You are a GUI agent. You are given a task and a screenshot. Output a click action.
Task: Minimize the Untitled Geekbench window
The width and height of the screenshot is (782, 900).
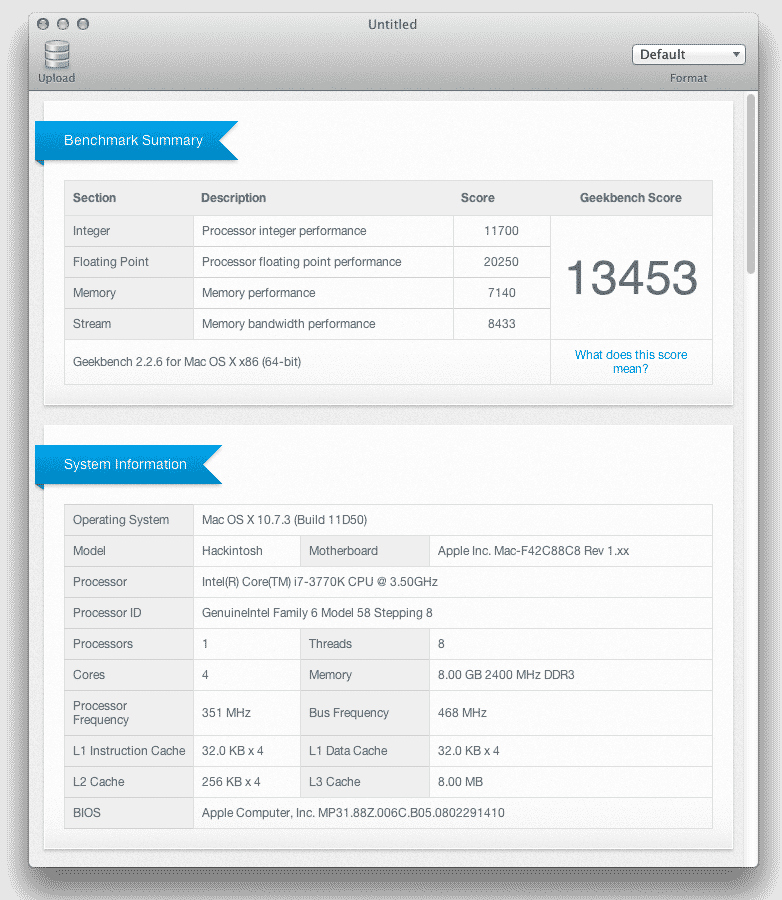click(63, 24)
